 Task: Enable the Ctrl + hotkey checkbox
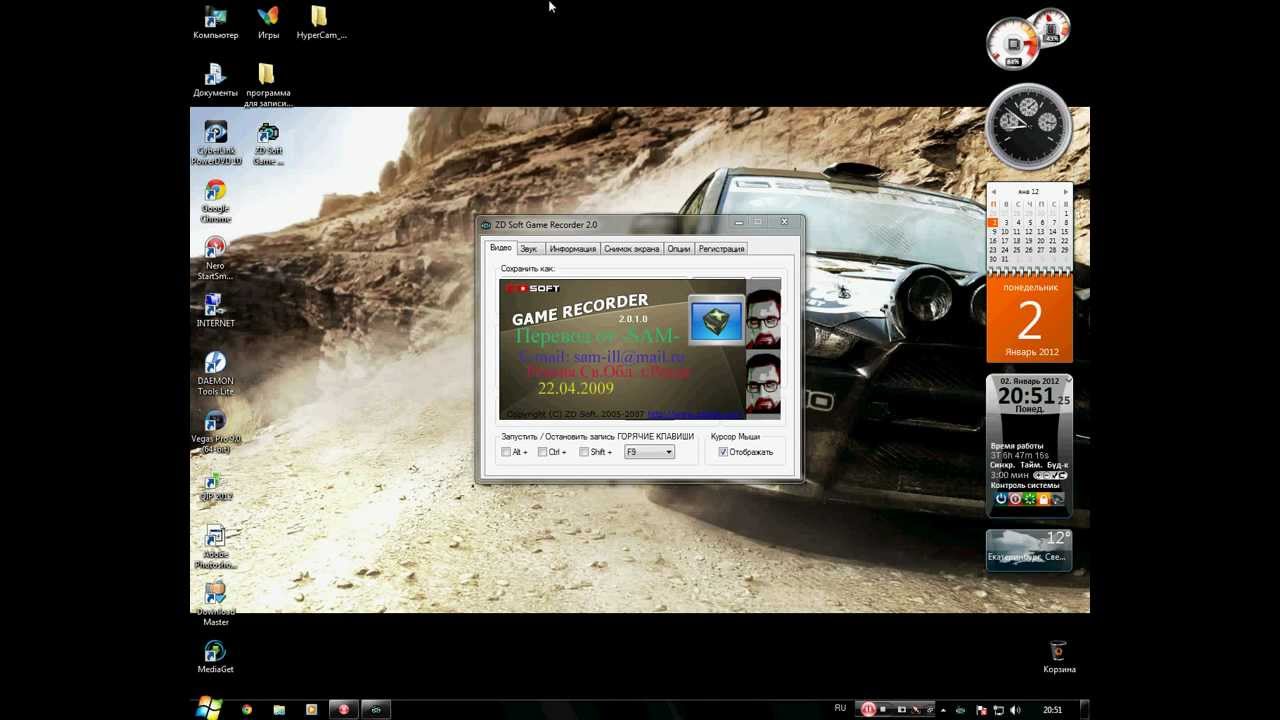(x=542, y=452)
